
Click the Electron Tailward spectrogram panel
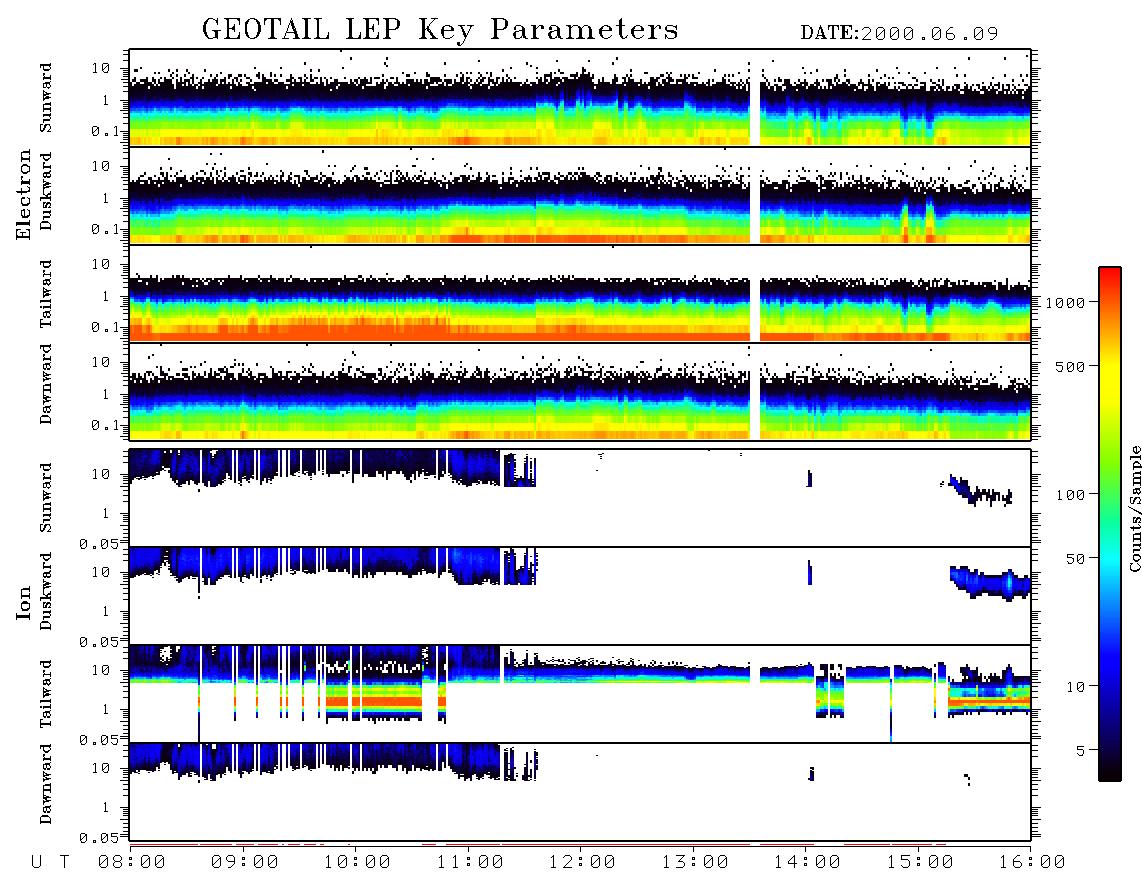point(580,294)
